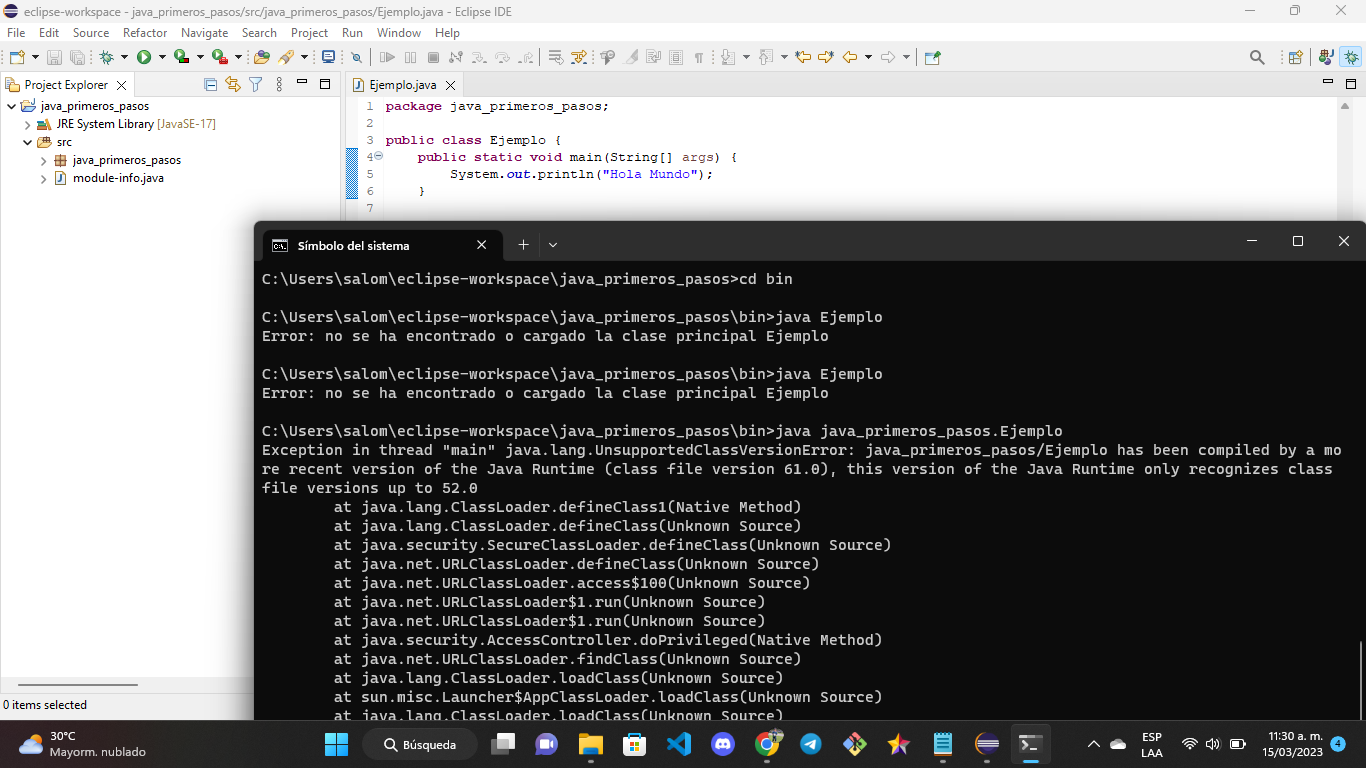
Task: Maximize the Project Explorer view
Action: point(325,84)
